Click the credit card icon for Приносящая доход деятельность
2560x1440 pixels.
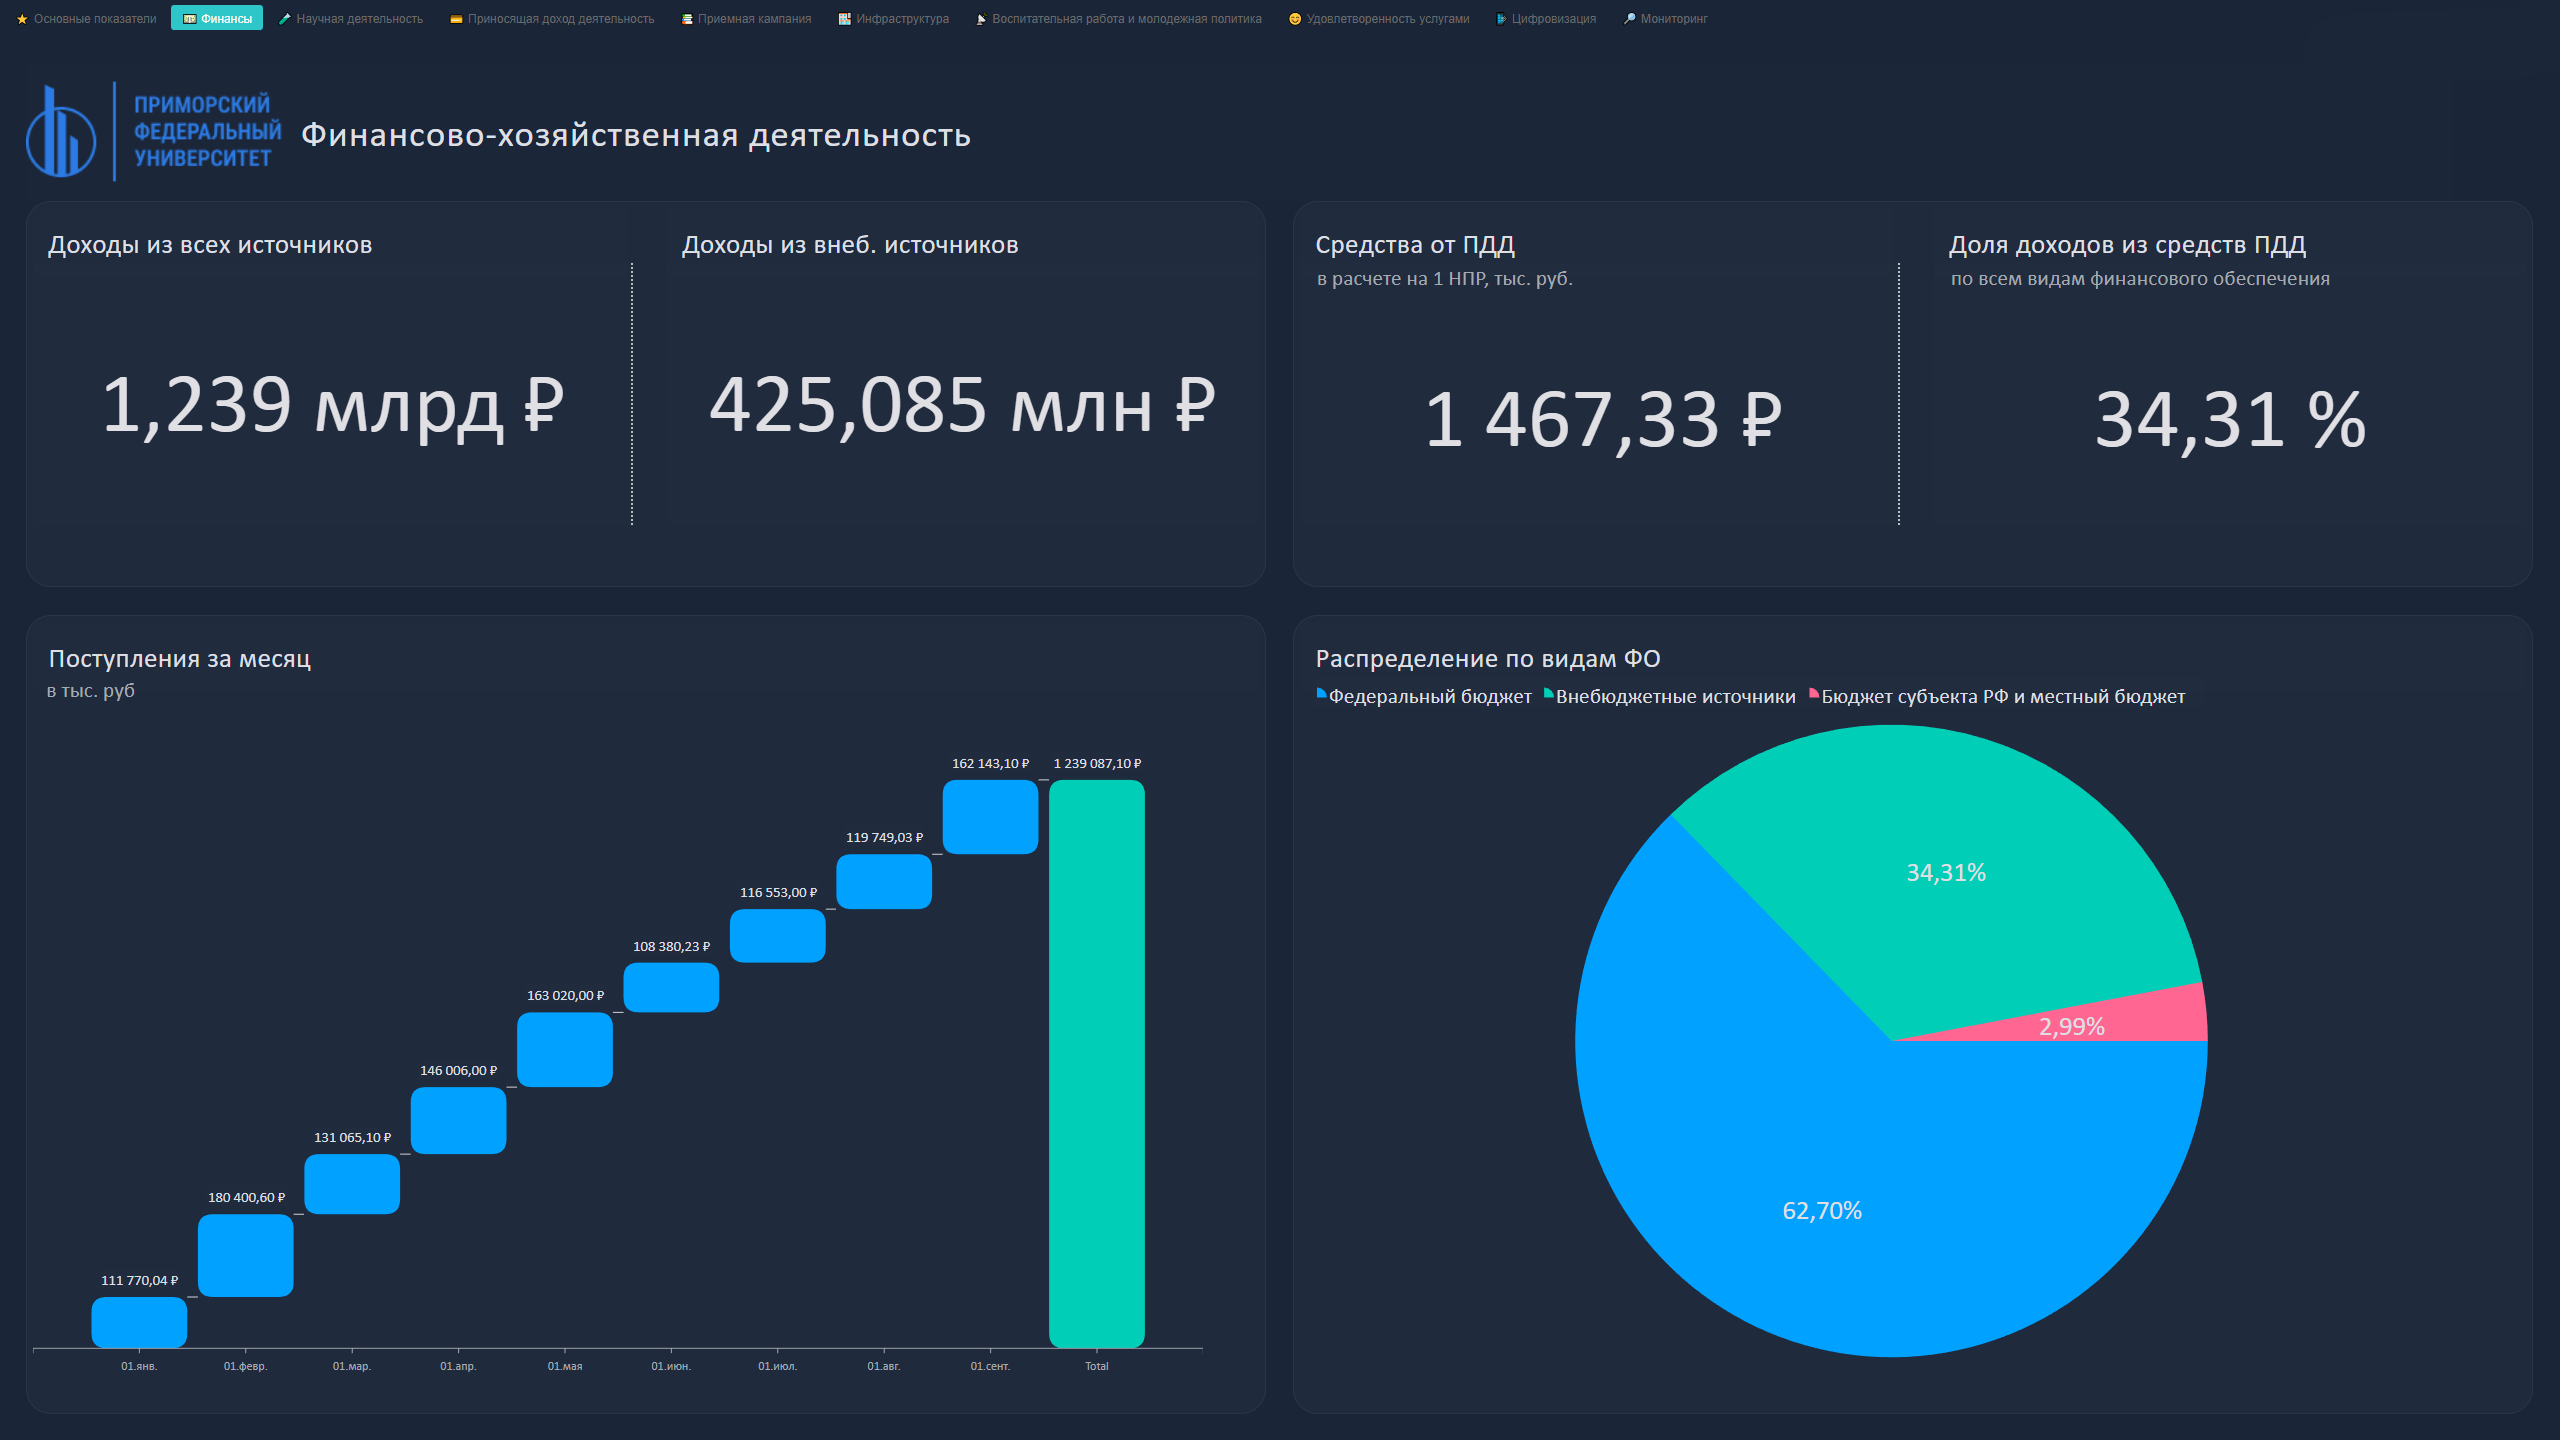(456, 19)
